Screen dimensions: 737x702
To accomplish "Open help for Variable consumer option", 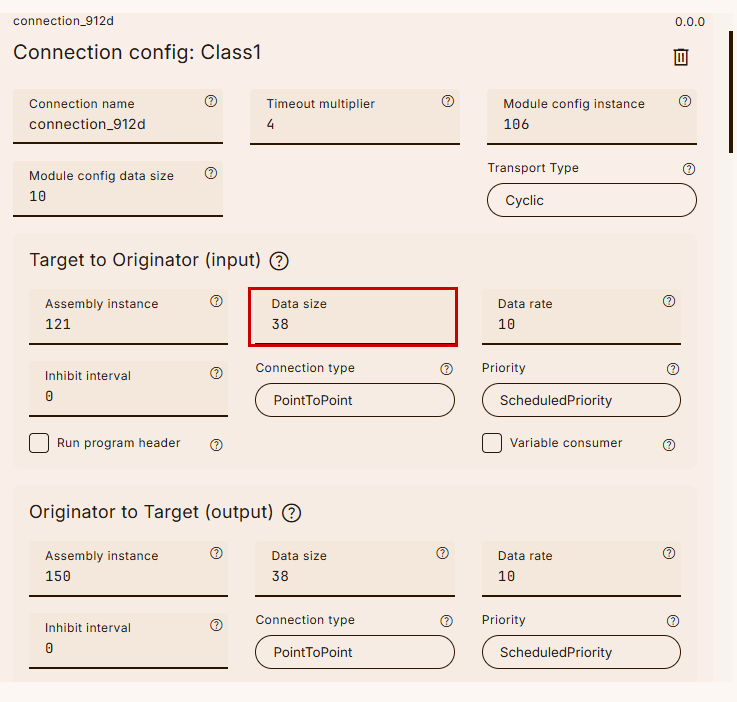I will [669, 445].
